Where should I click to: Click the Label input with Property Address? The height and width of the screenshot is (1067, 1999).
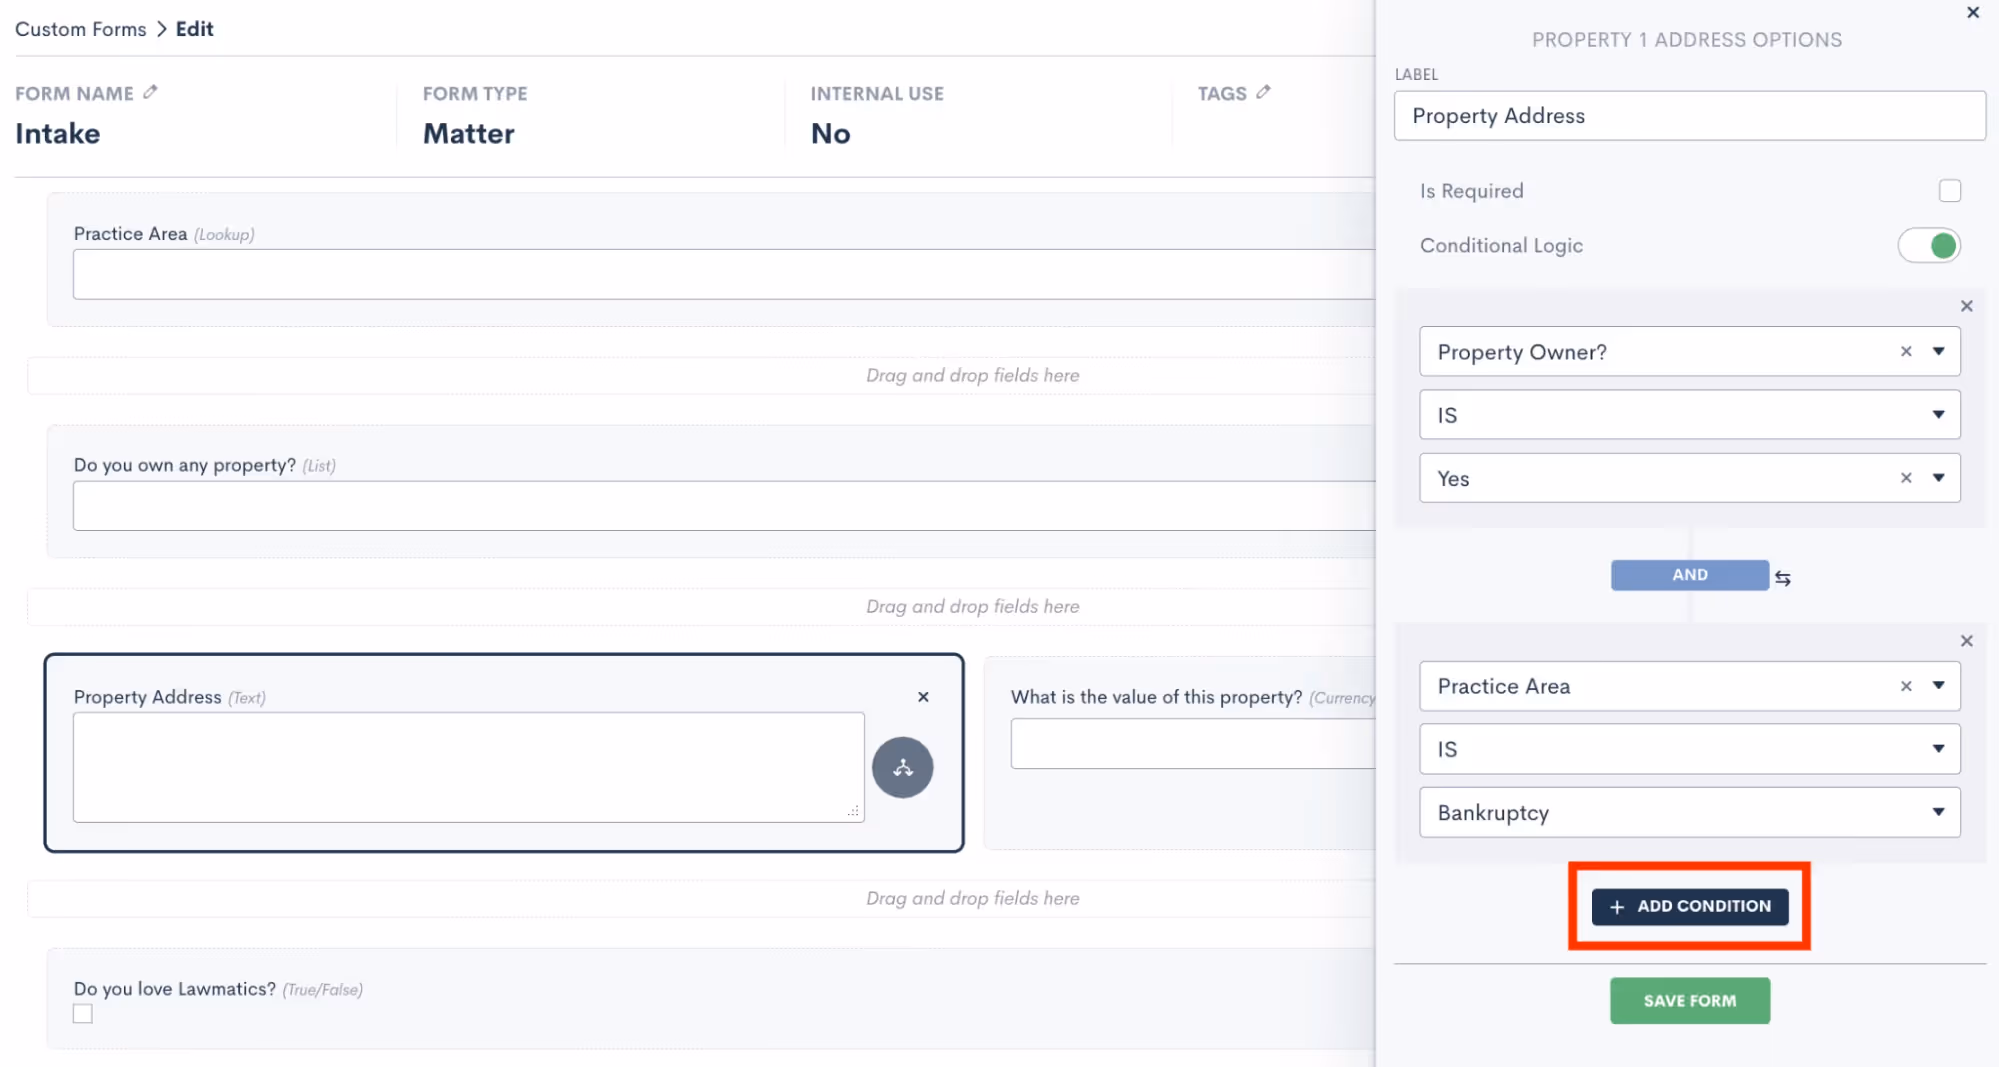click(1689, 116)
